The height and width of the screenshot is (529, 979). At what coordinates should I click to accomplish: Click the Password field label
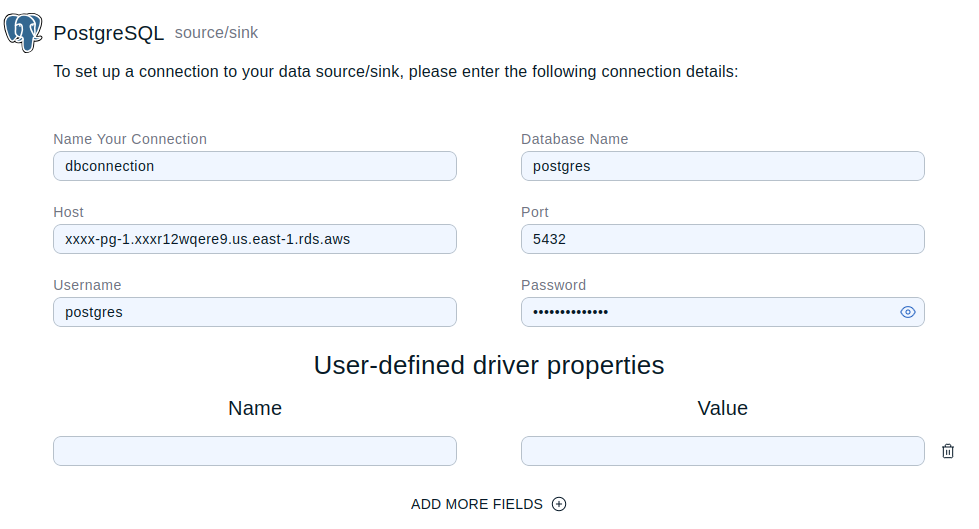tap(553, 285)
